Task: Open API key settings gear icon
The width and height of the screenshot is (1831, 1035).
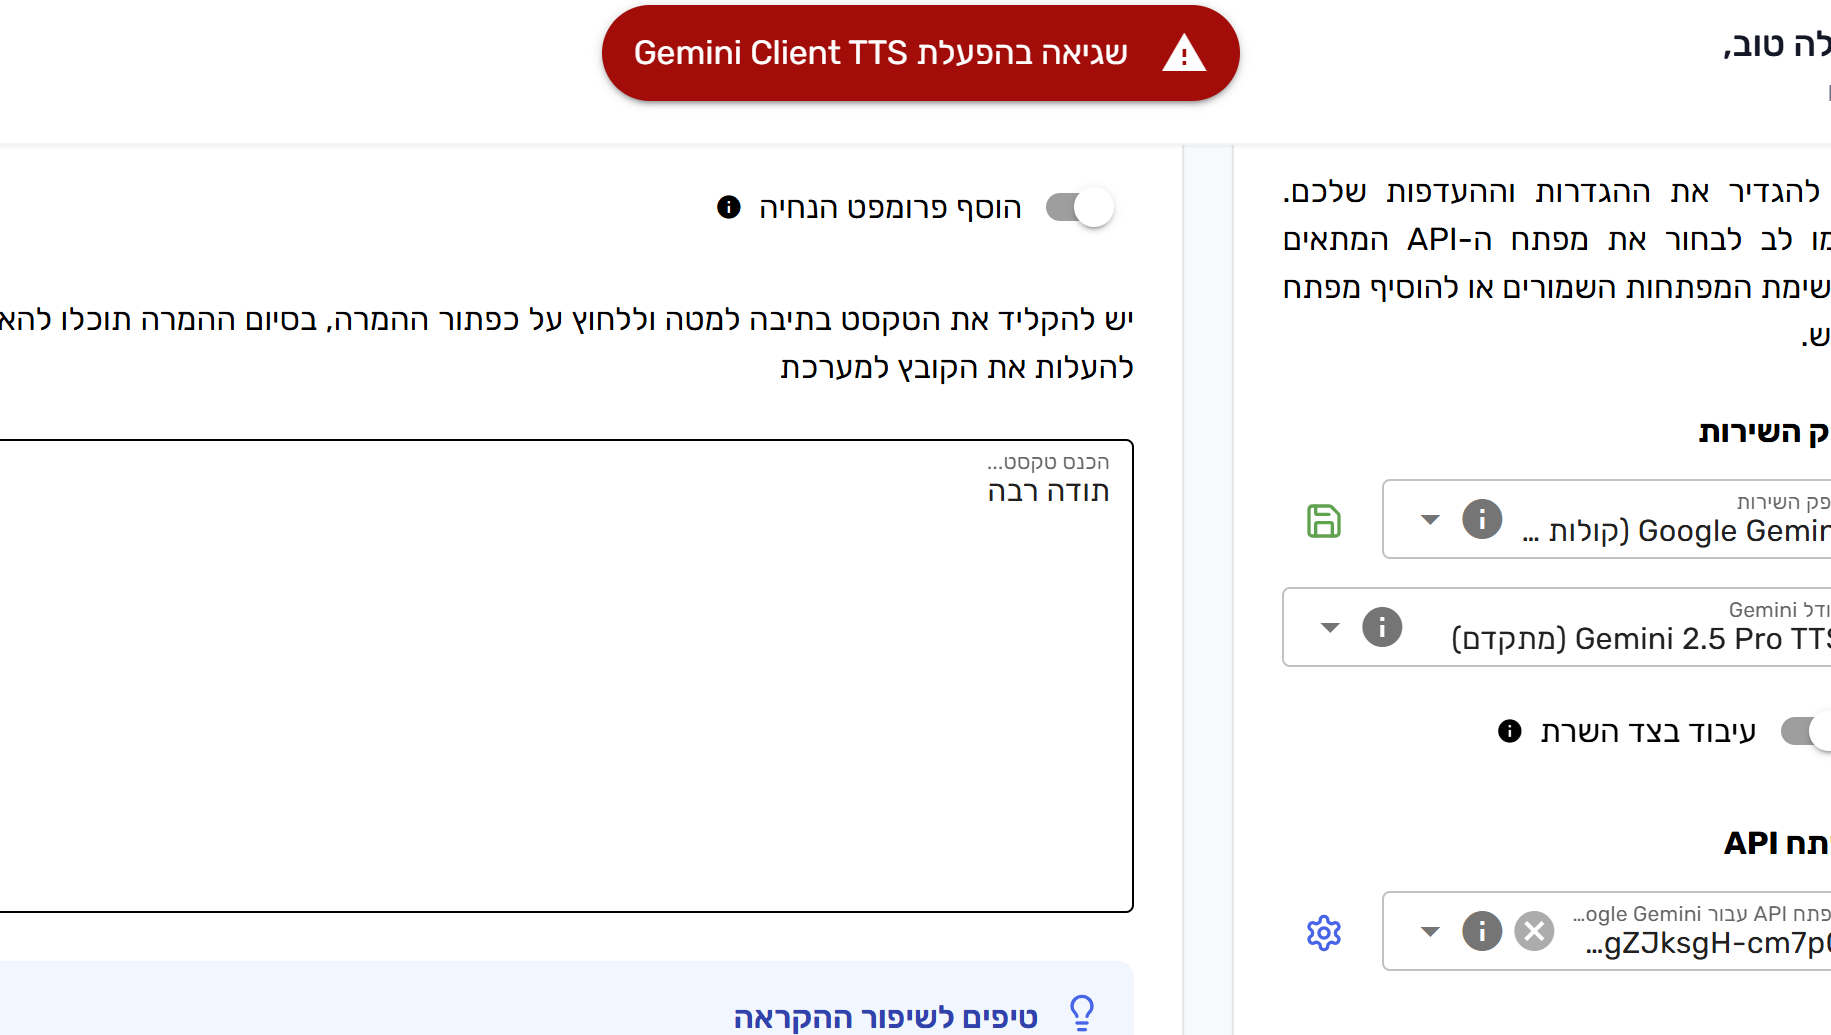Action: [x=1324, y=933]
